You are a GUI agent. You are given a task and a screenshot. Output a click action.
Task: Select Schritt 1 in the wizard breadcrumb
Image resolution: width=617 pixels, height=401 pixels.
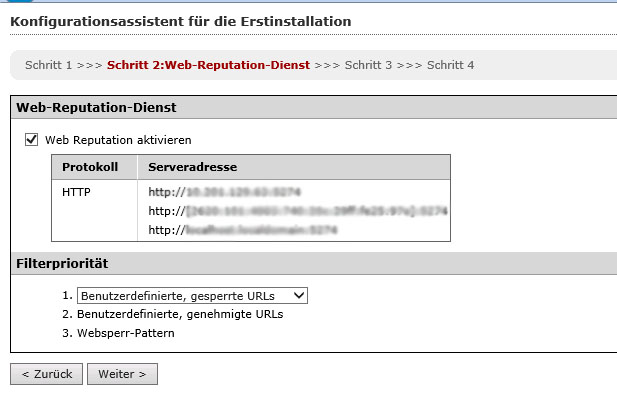coord(48,65)
